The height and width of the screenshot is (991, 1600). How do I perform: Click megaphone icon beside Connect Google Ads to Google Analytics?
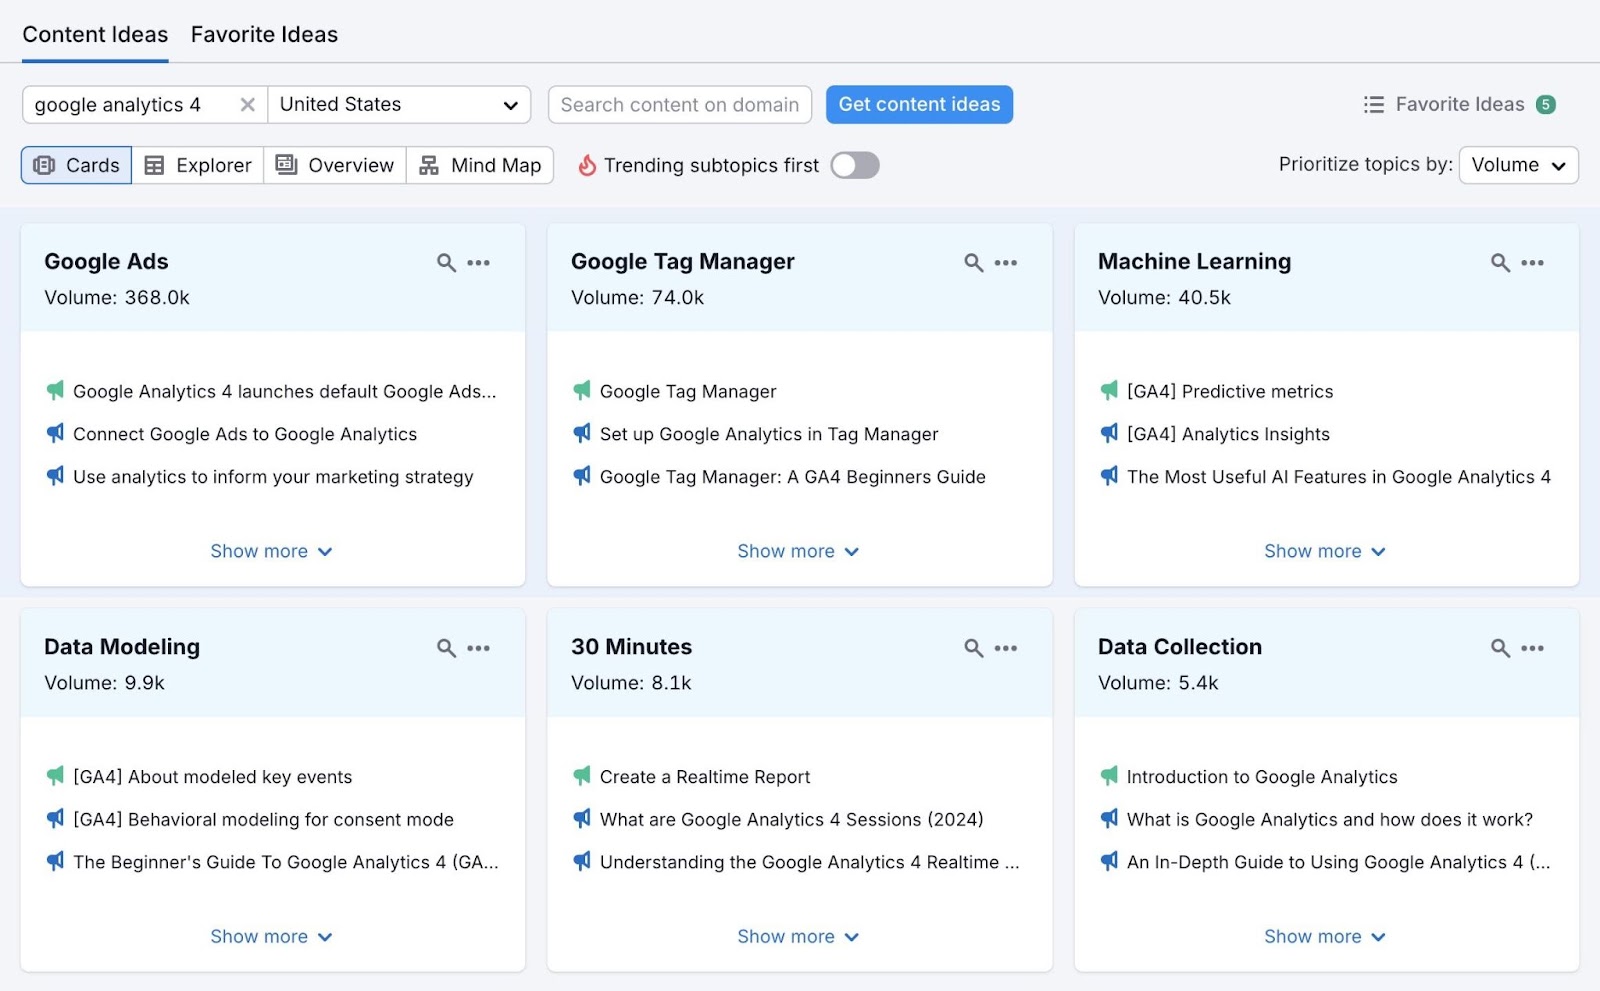[x=56, y=434]
